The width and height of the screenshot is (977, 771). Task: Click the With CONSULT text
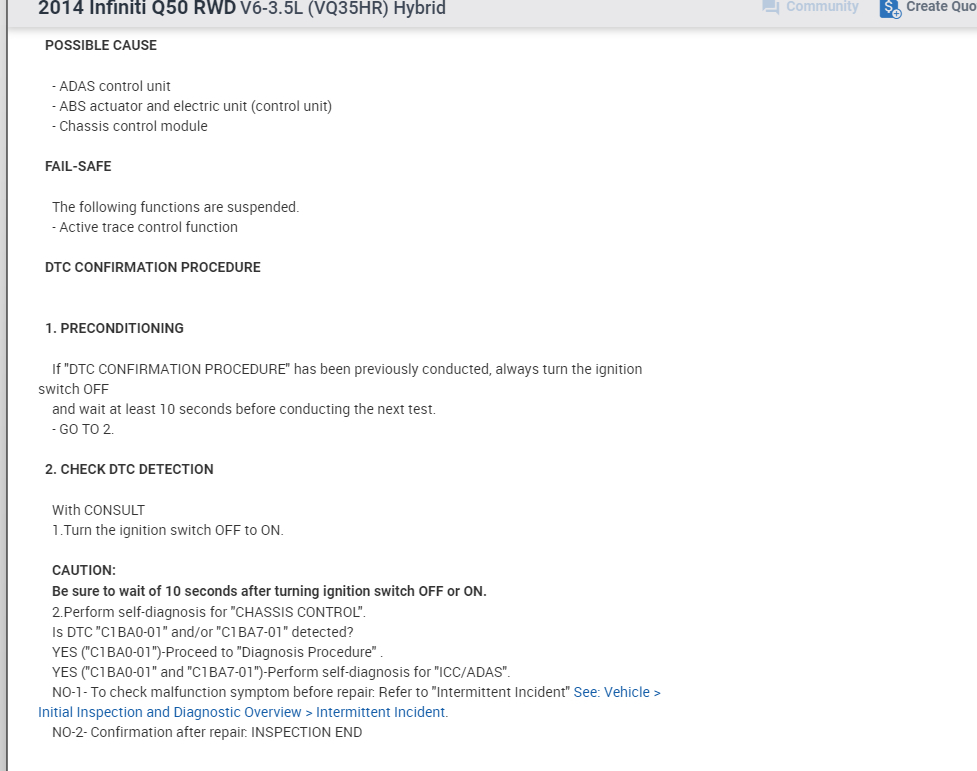click(98, 510)
